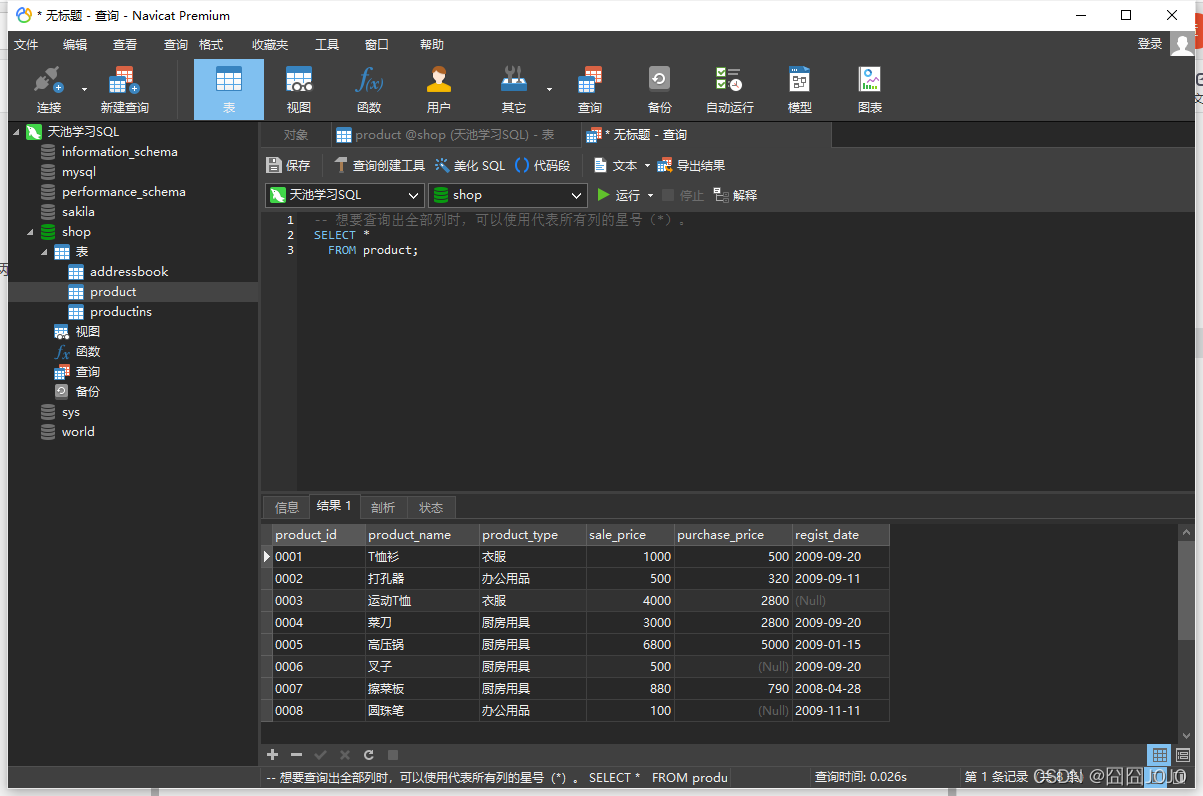The image size is (1203, 796).
Task: Click the refresh icon in result toolbar
Action: point(369,755)
